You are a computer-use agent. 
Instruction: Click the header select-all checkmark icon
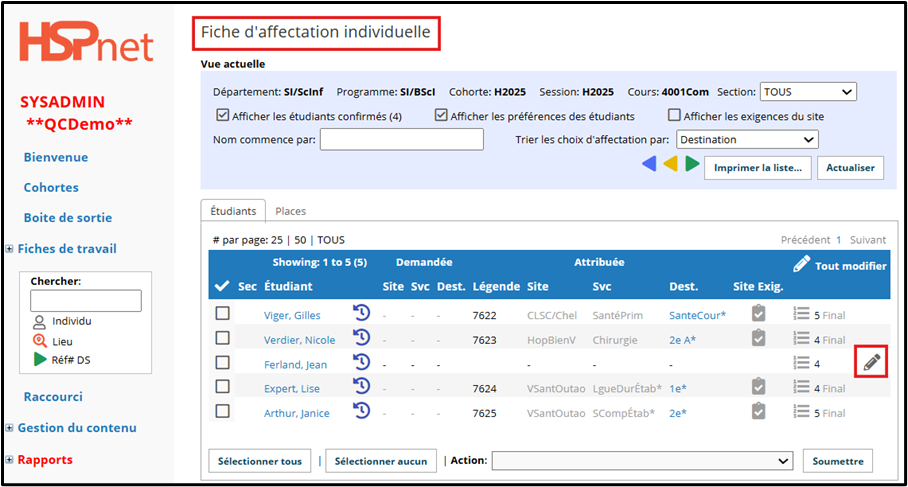pos(222,286)
